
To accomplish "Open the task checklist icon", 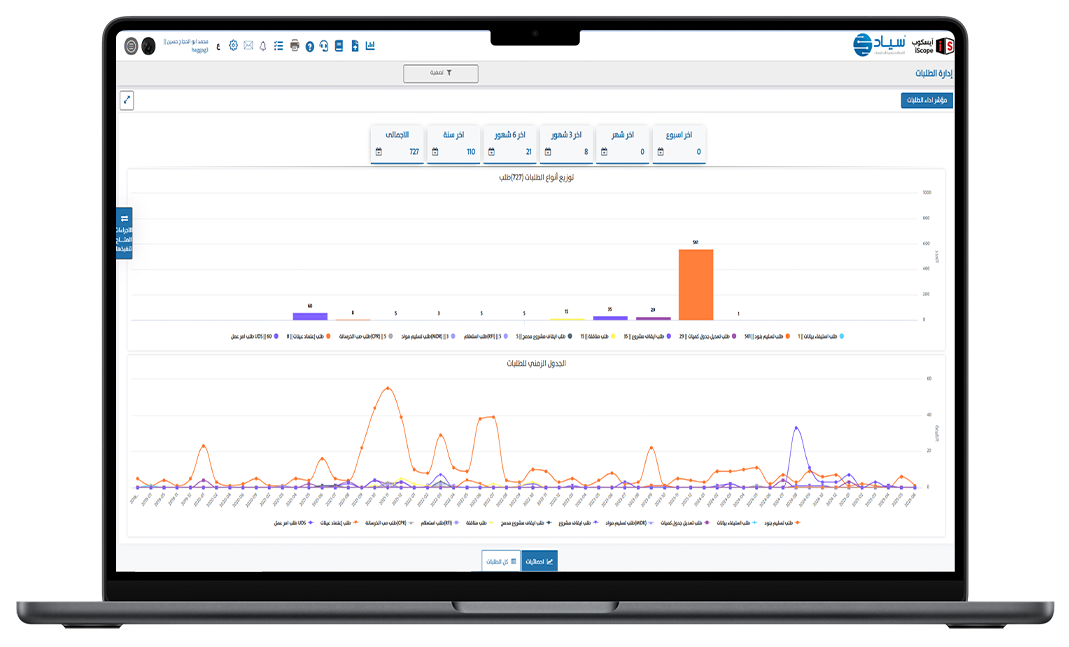I will pos(279,46).
